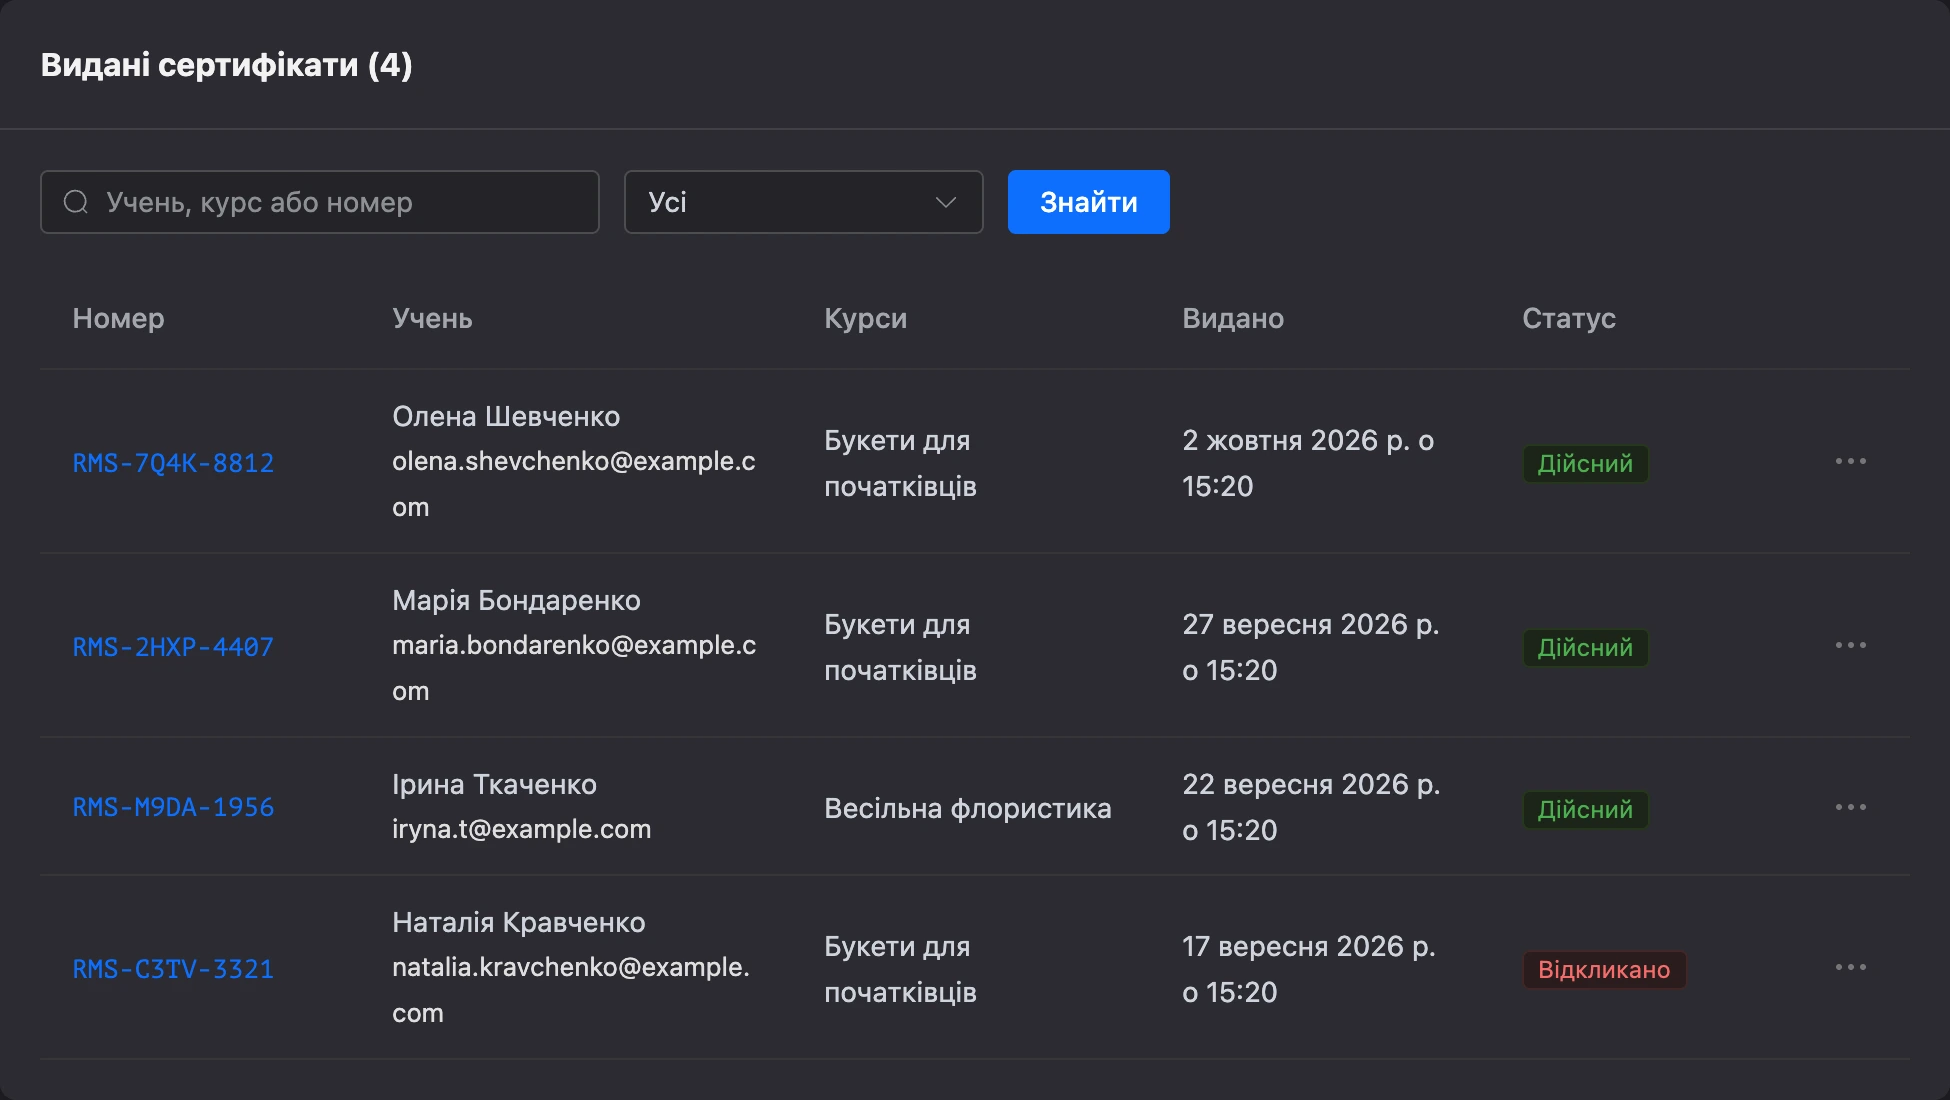1950x1100 pixels.
Task: Click the Дійсний badge in Ірина Ткаченко row
Action: coord(1585,809)
